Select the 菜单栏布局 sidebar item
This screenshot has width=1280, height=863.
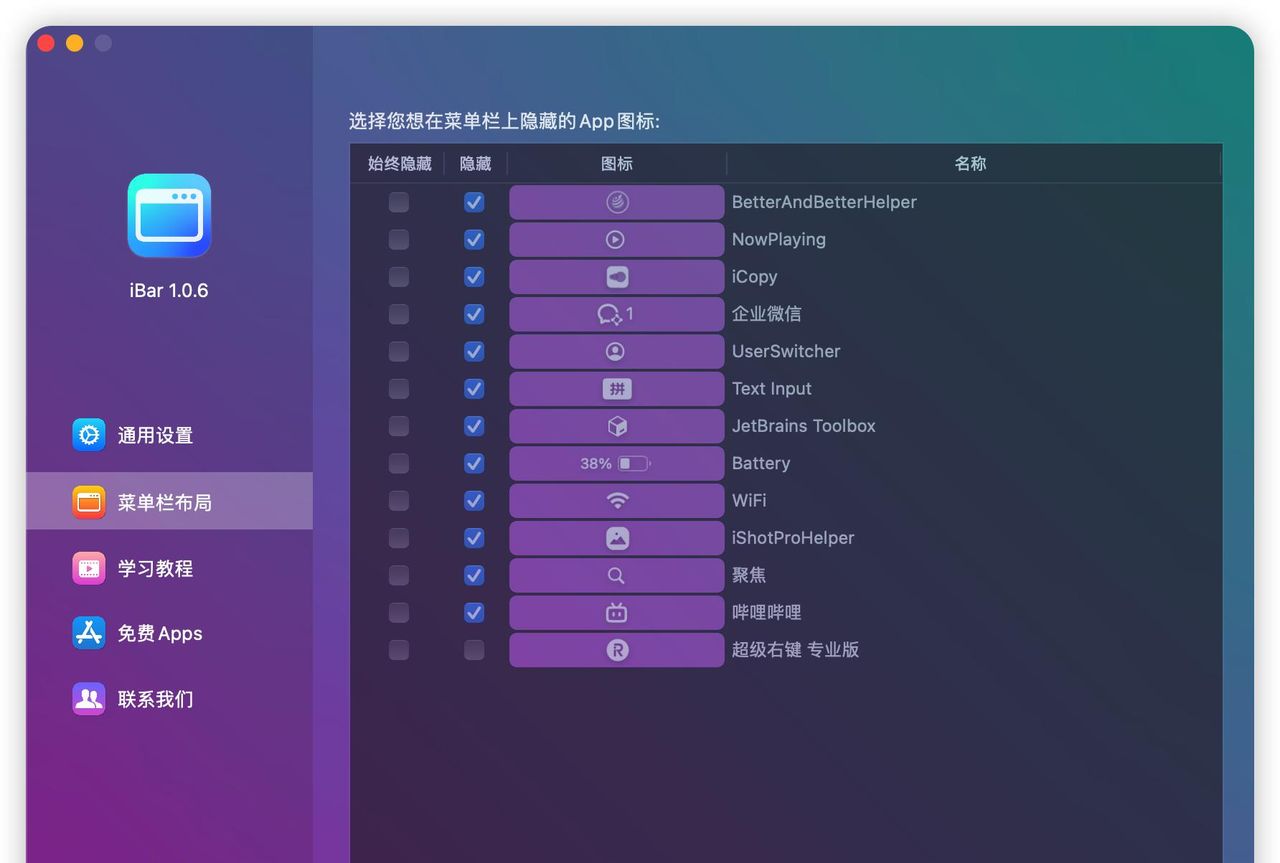(x=169, y=502)
